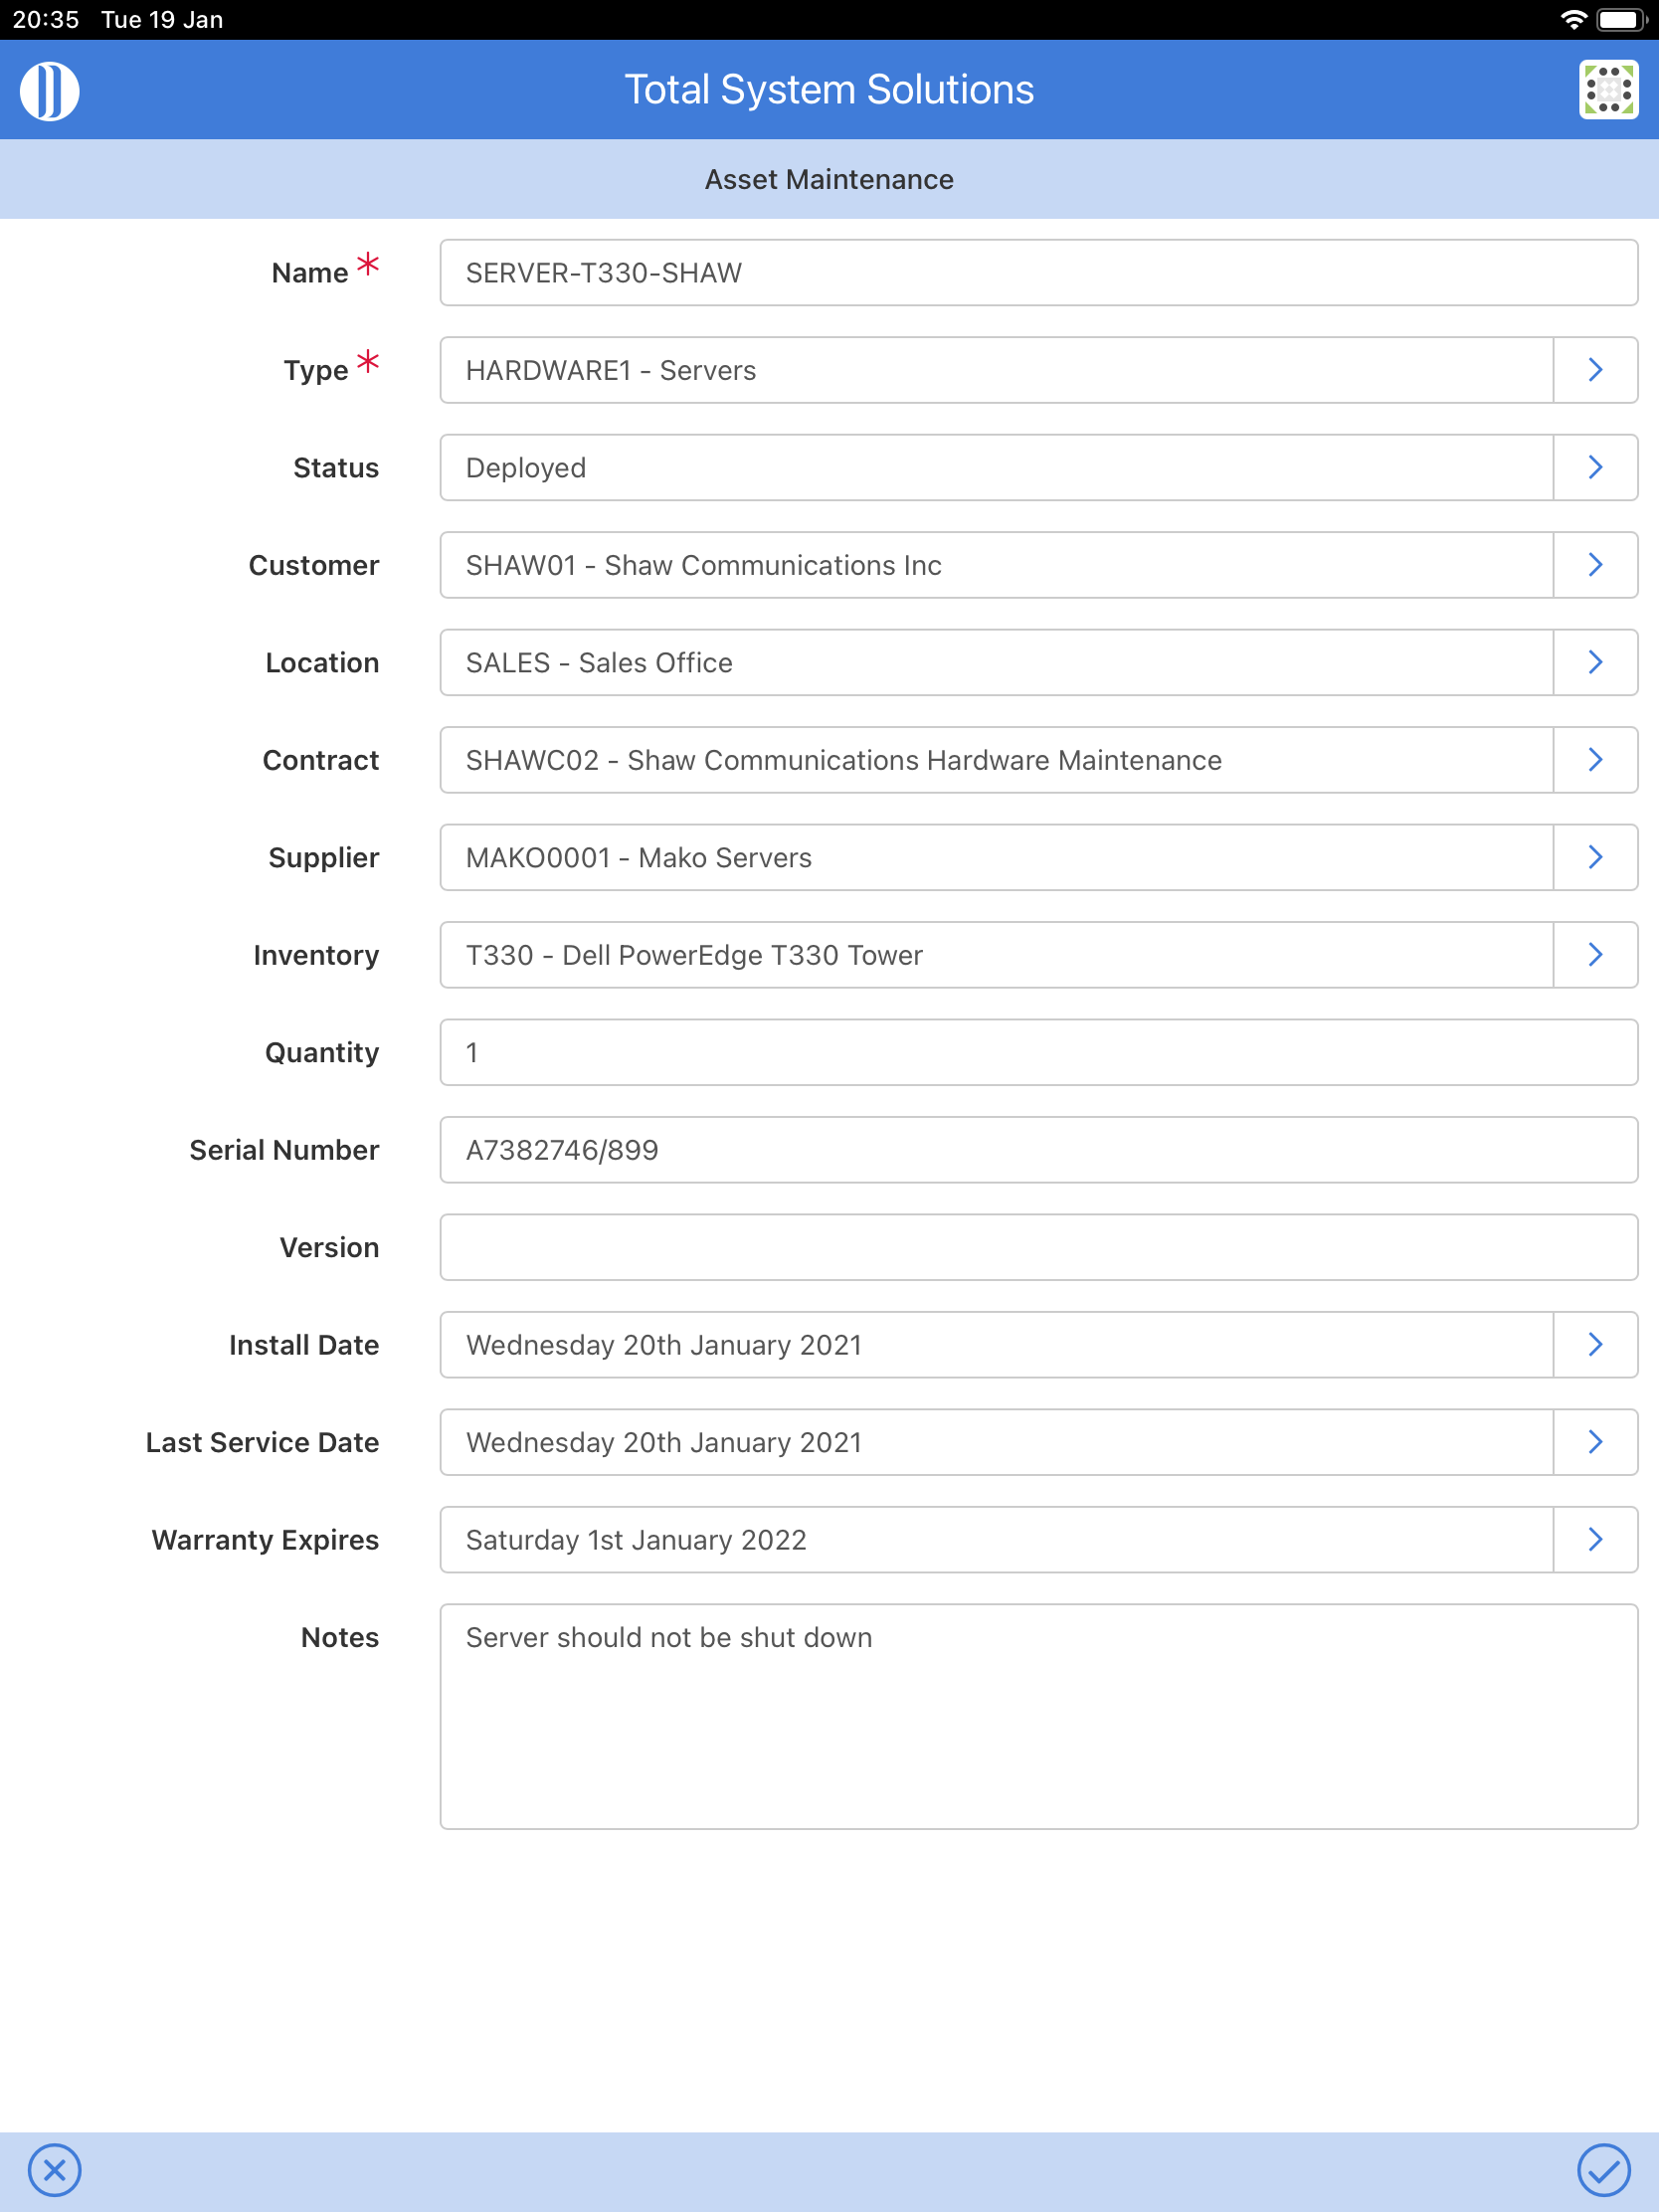This screenshot has height=2212, width=1659.
Task: Pick Install Date via chevron
Action: pyautogui.click(x=1595, y=1345)
